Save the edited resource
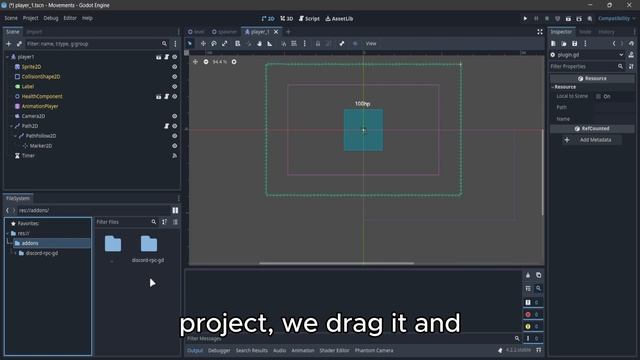640x360 pixels. pyautogui.click(x=574, y=44)
